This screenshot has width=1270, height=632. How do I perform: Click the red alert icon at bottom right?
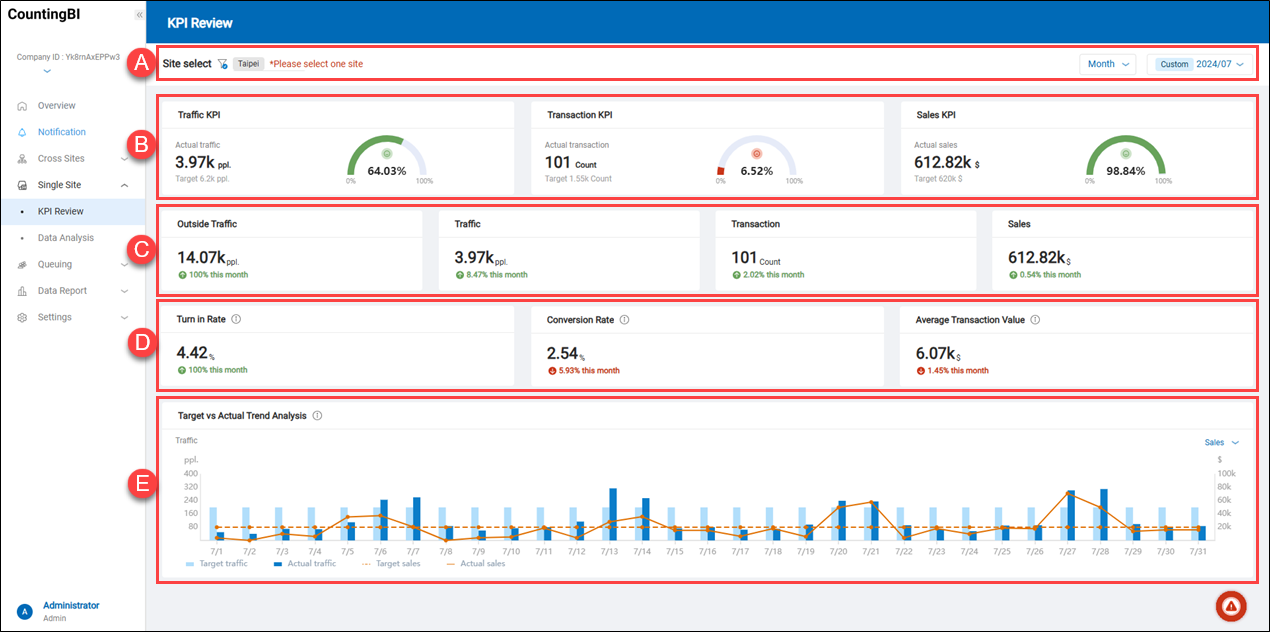pos(1230,605)
